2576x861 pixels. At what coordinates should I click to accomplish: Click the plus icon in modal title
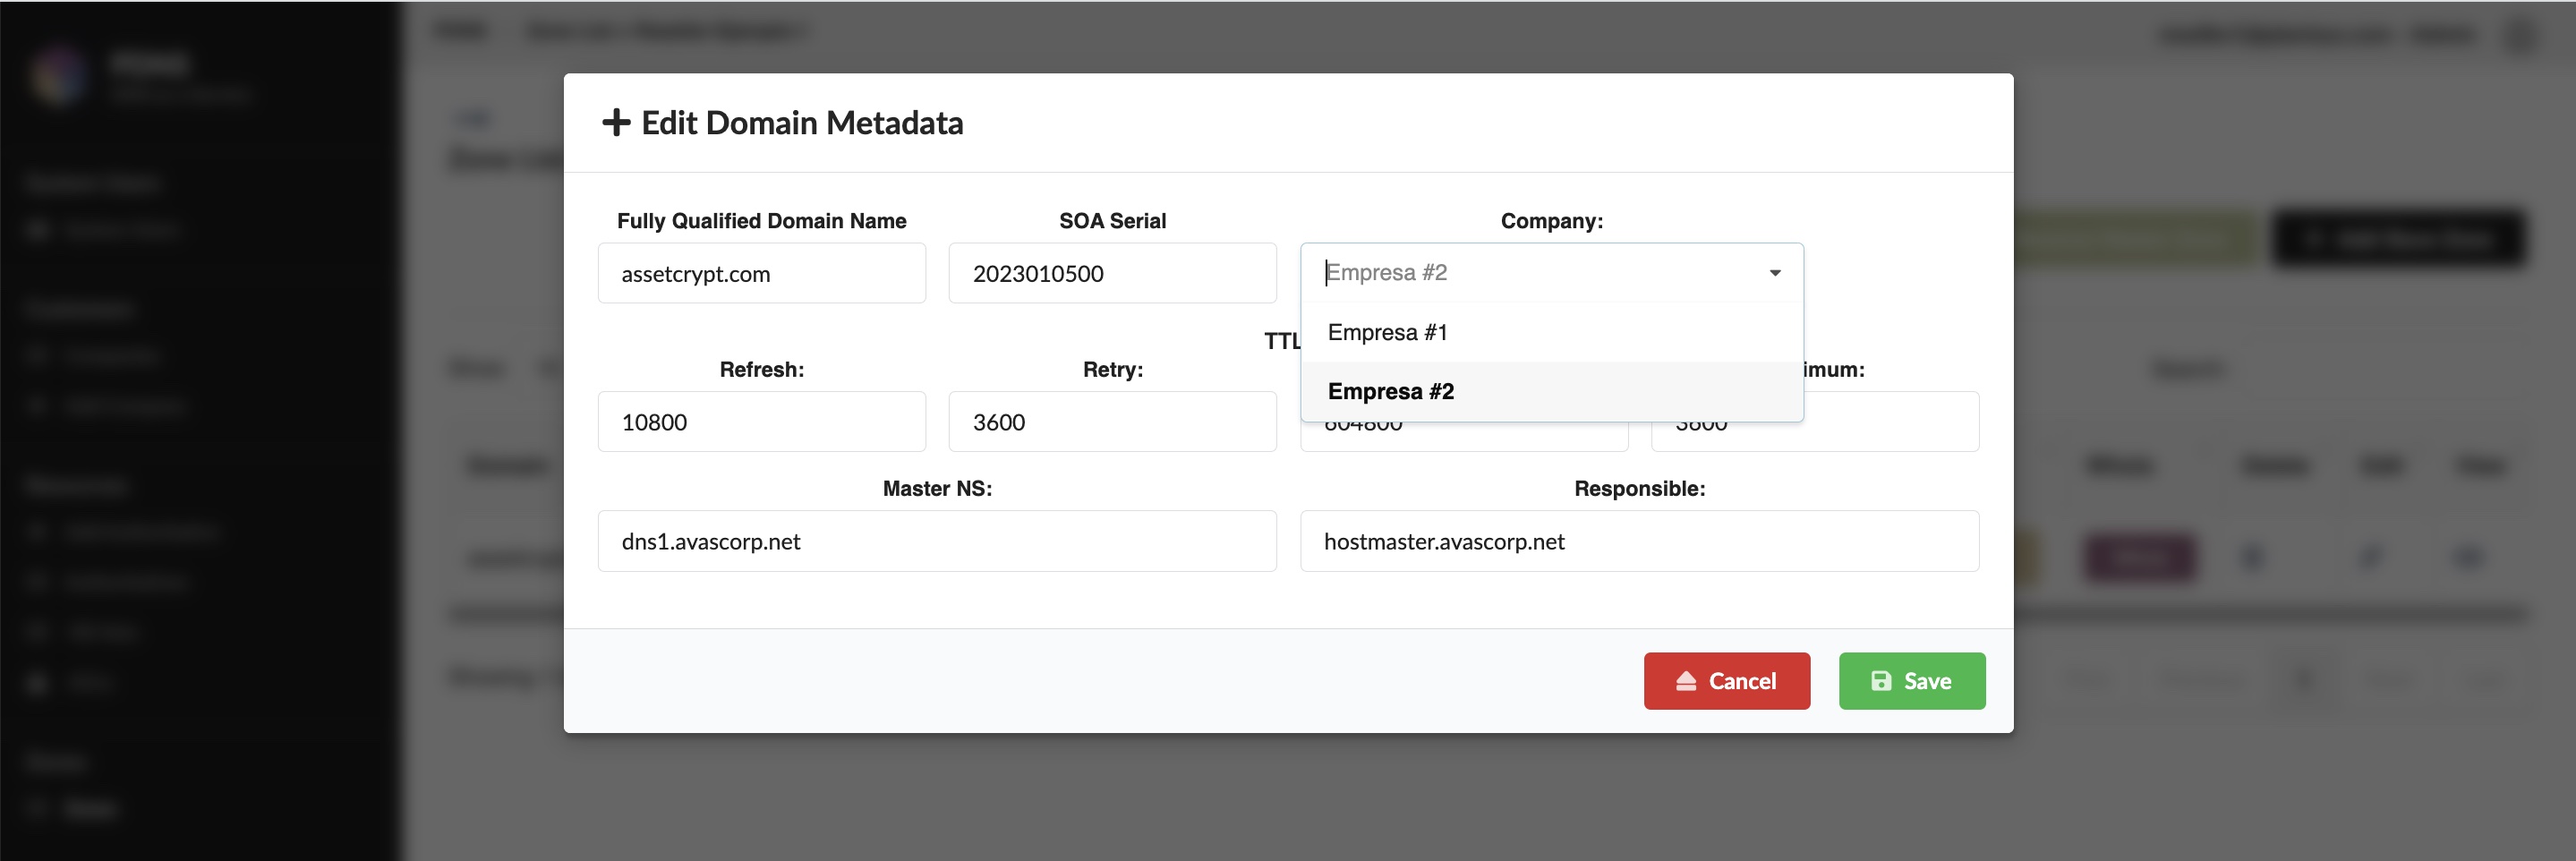616,123
